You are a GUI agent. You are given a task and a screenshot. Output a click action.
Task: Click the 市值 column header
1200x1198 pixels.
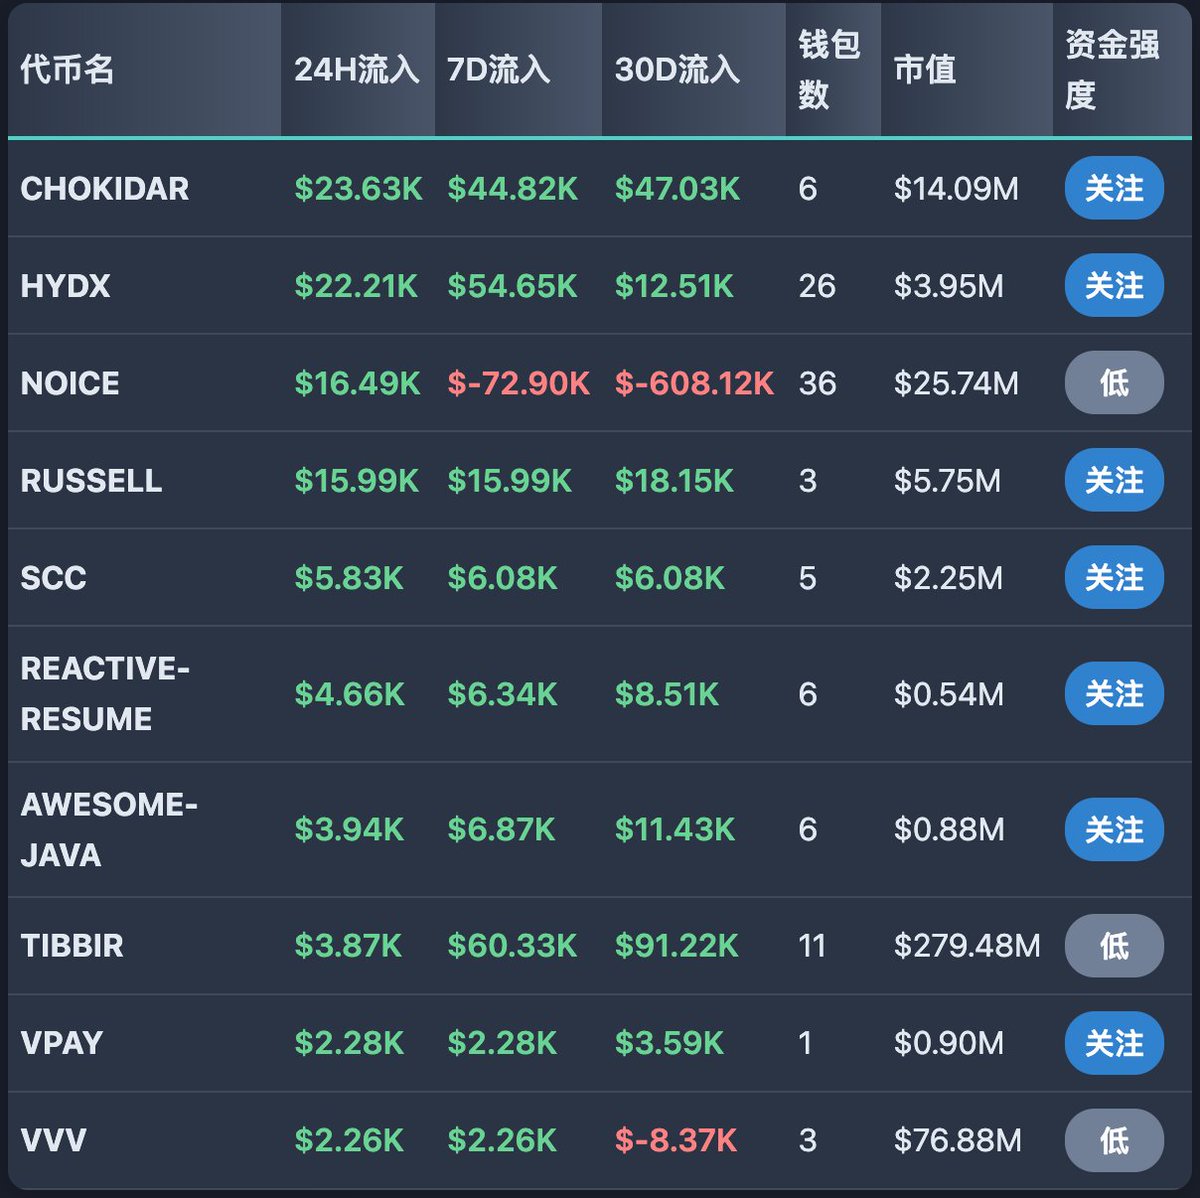tap(925, 70)
